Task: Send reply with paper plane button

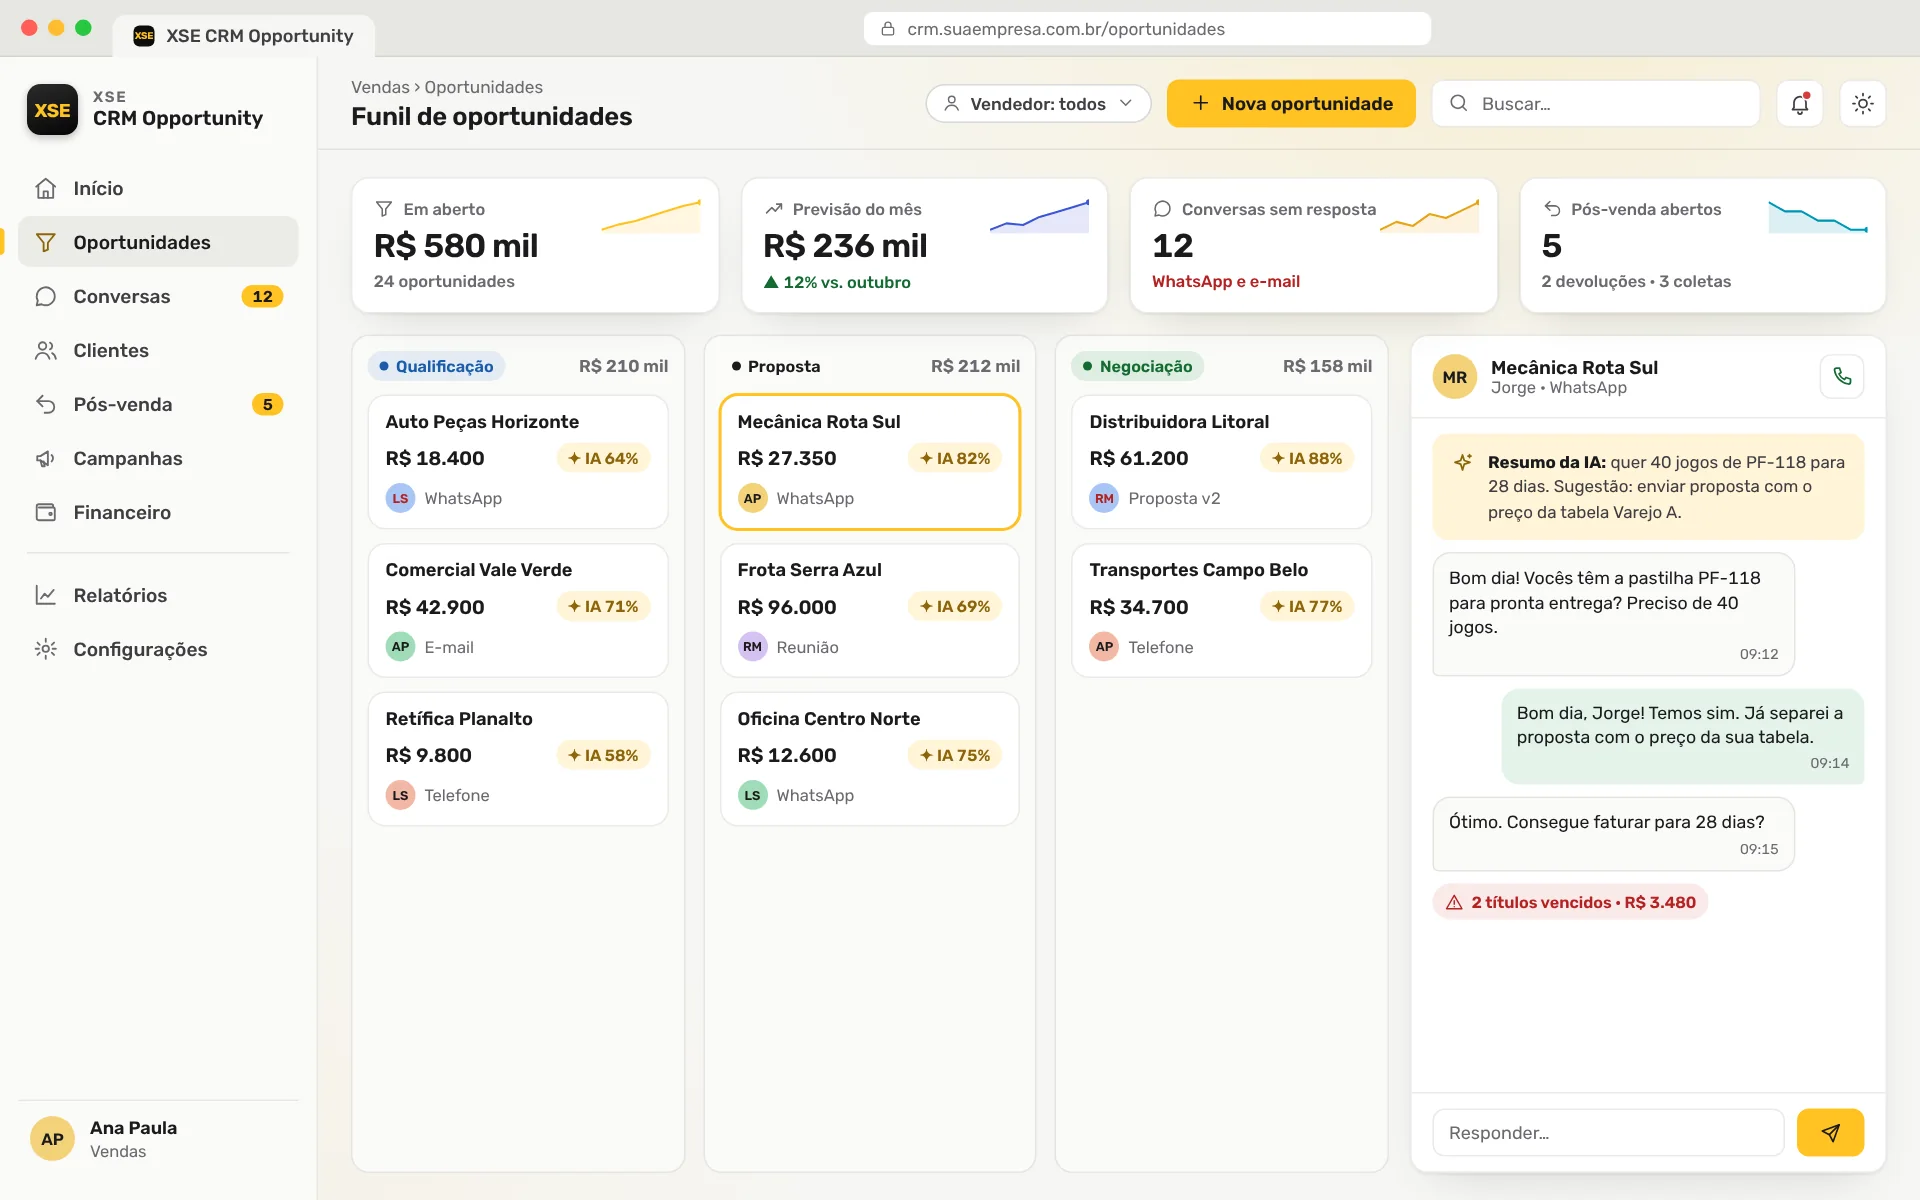Action: (1830, 1132)
